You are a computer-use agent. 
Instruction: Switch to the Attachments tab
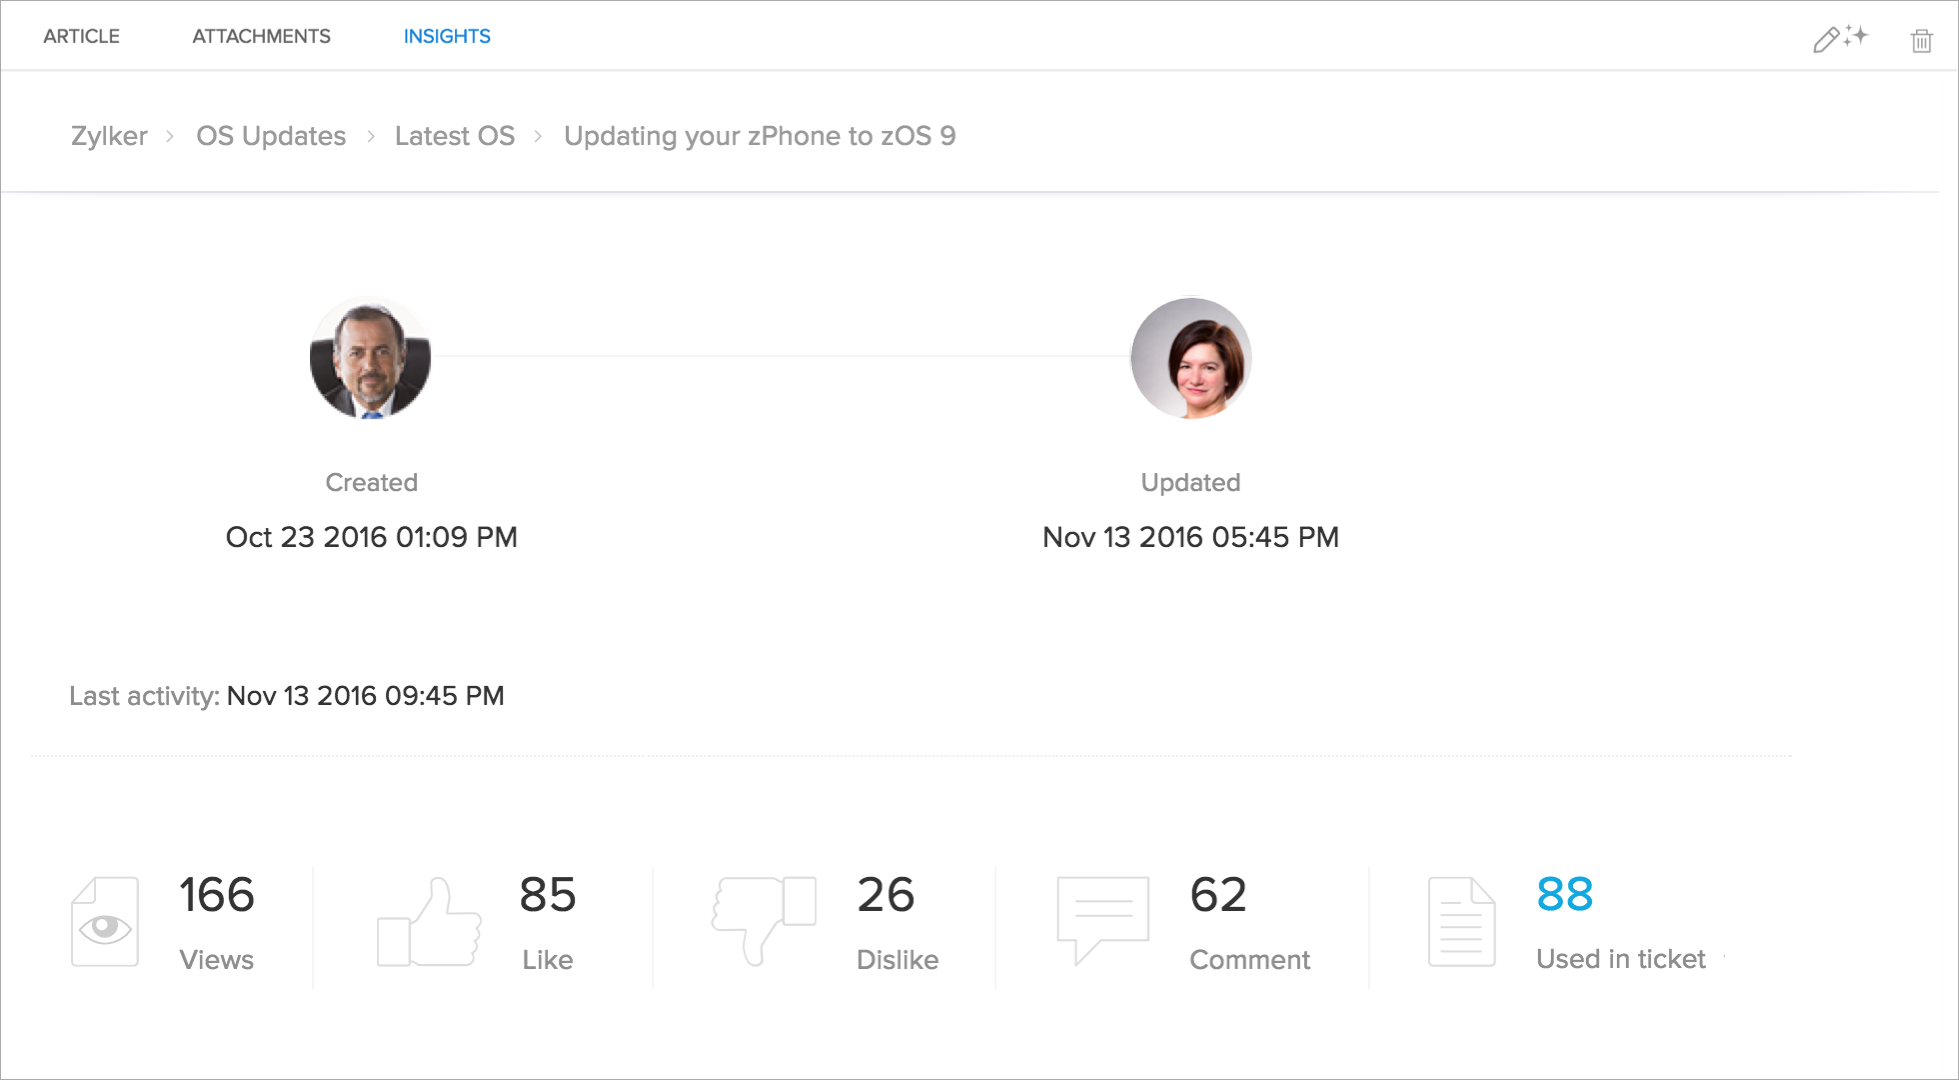261,36
